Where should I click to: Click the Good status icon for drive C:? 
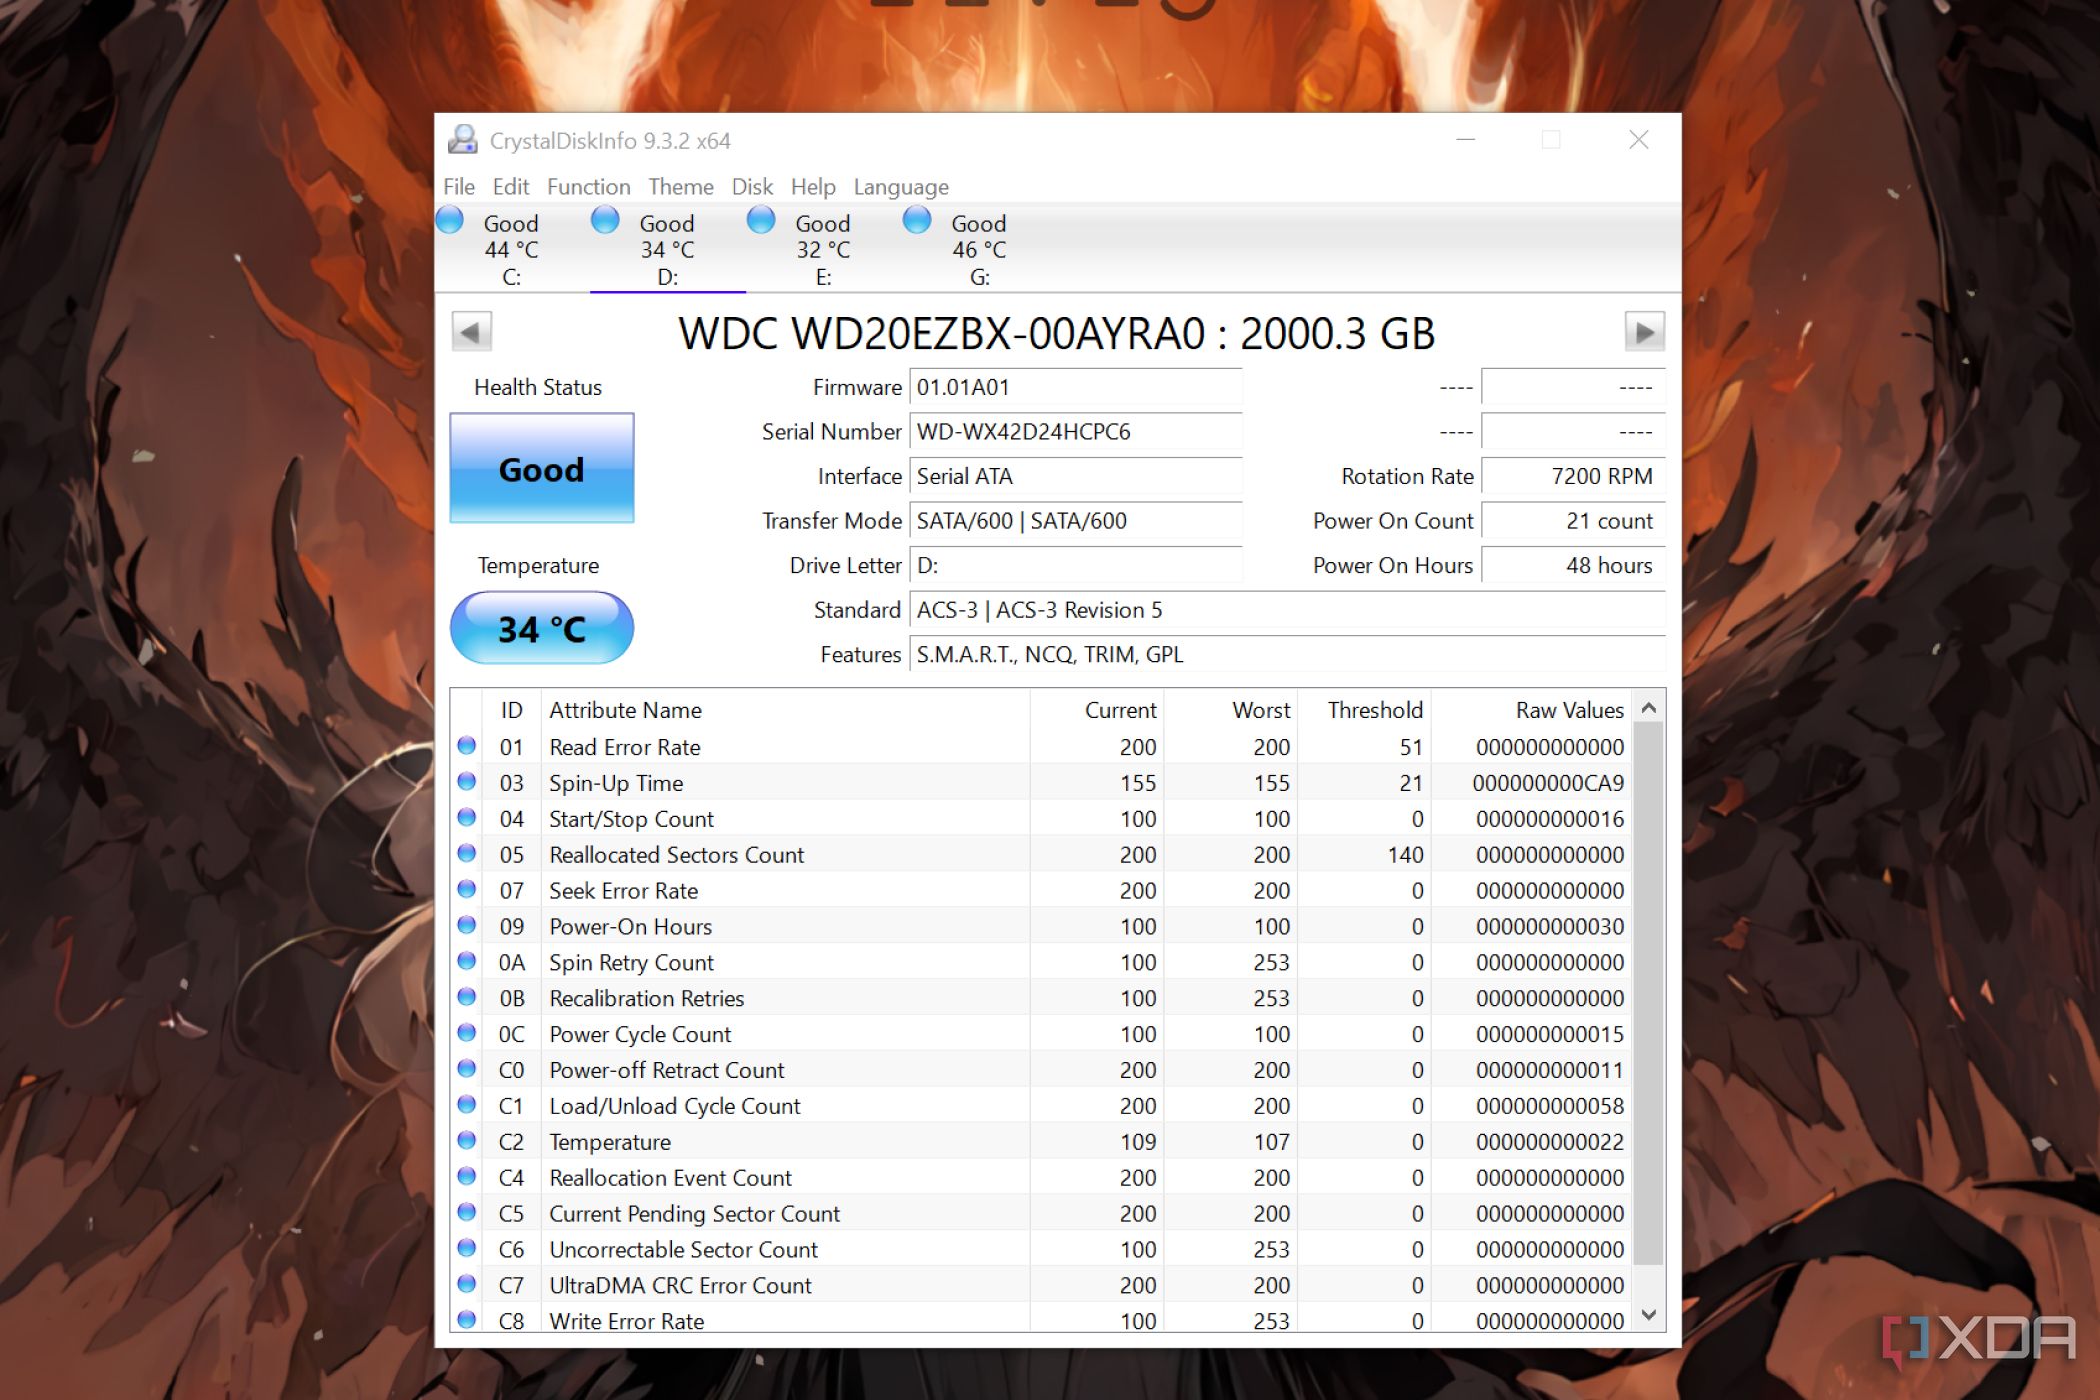click(456, 222)
